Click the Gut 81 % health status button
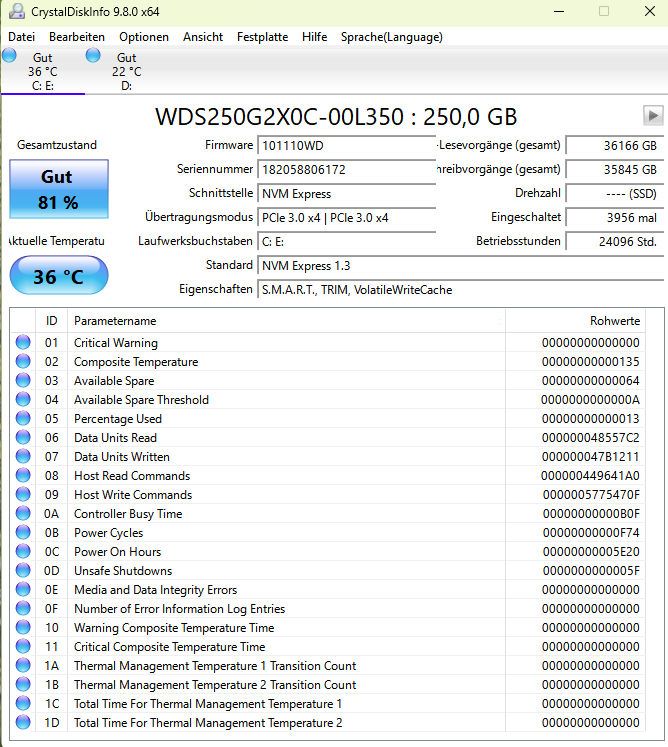 coord(59,189)
